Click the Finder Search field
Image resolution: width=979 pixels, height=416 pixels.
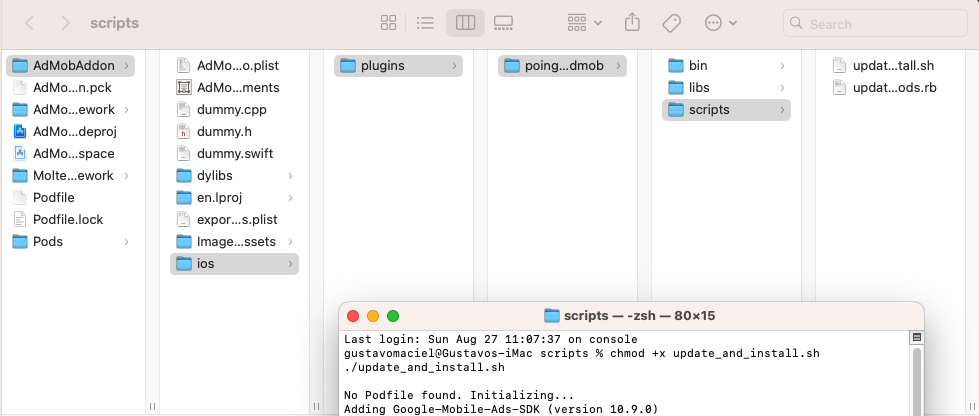coord(875,24)
